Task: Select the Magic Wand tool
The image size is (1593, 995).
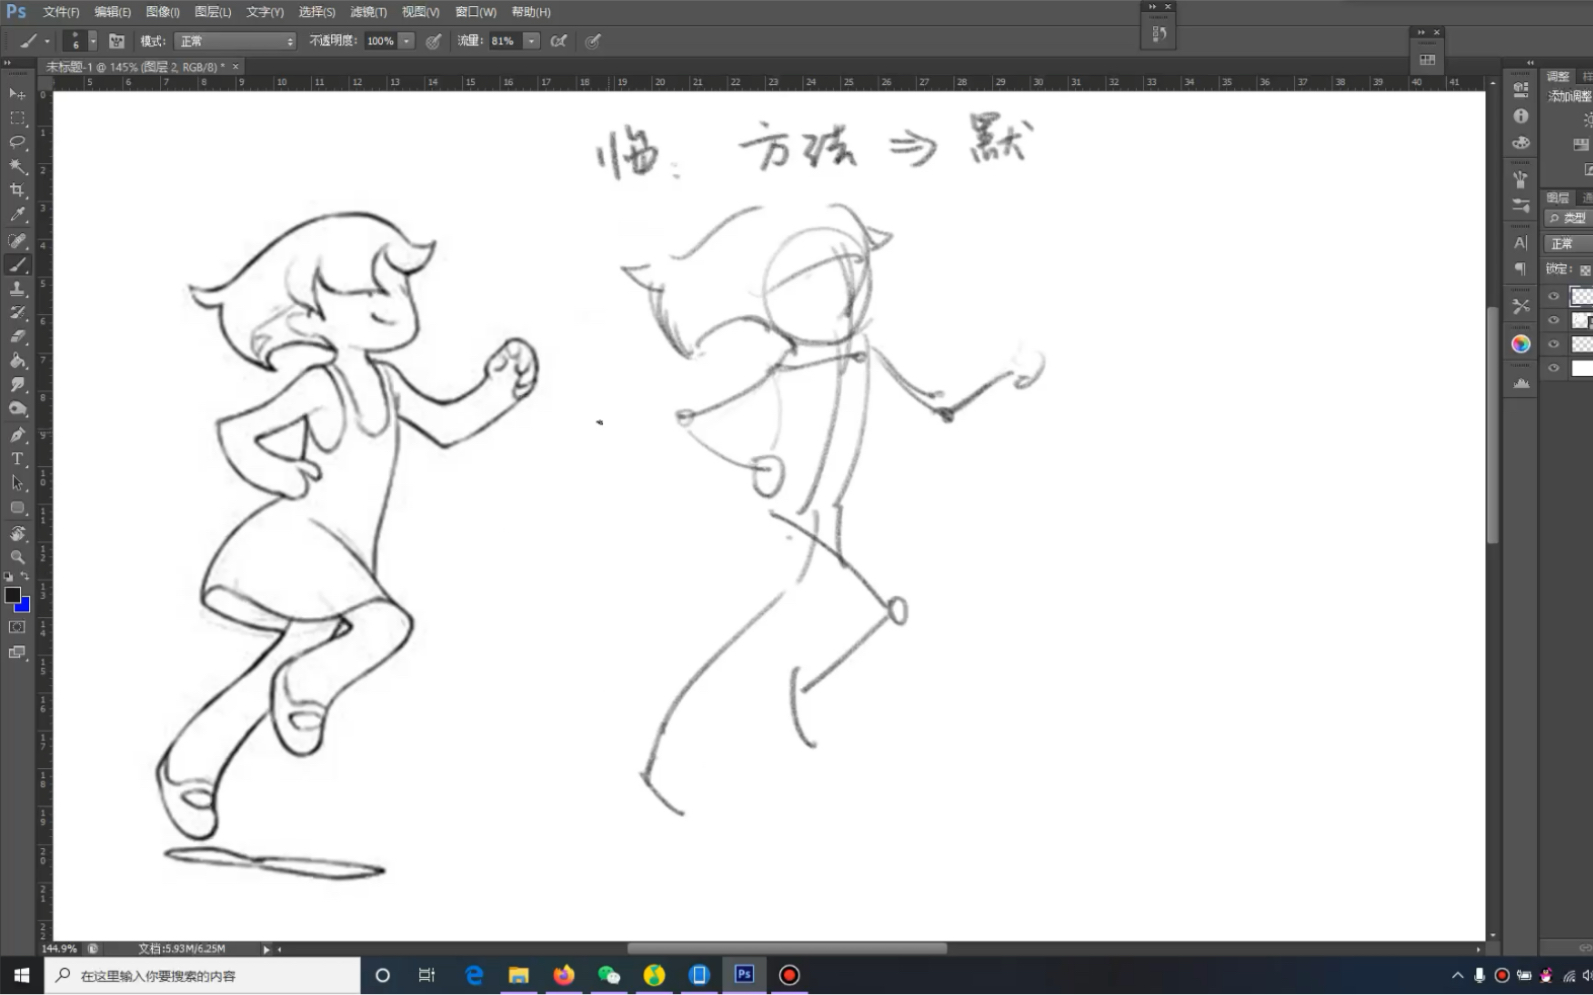Action: 17,166
